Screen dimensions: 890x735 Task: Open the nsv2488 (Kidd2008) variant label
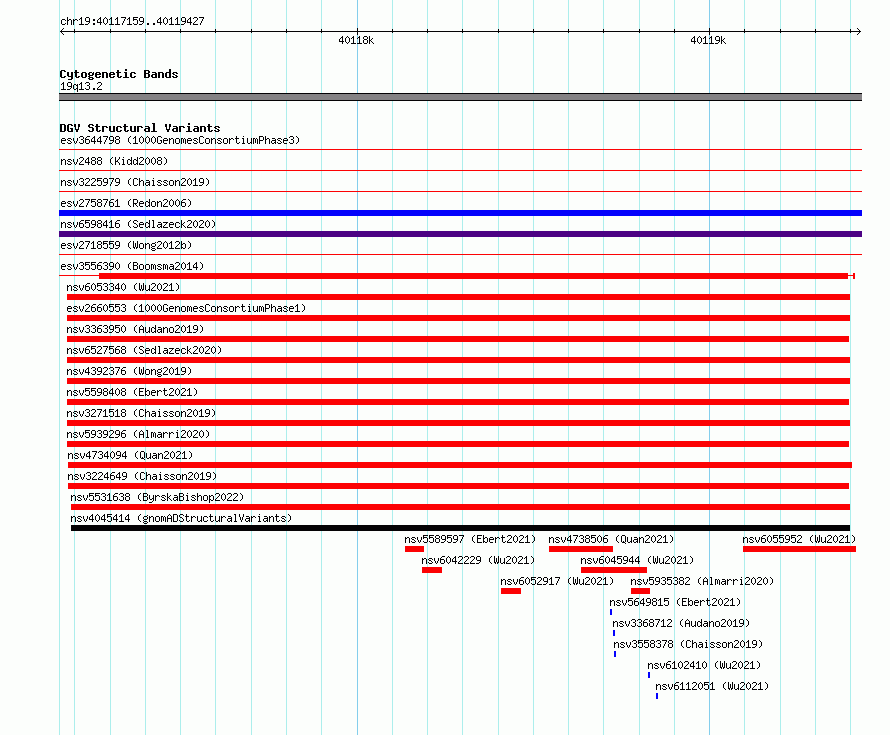point(114,161)
